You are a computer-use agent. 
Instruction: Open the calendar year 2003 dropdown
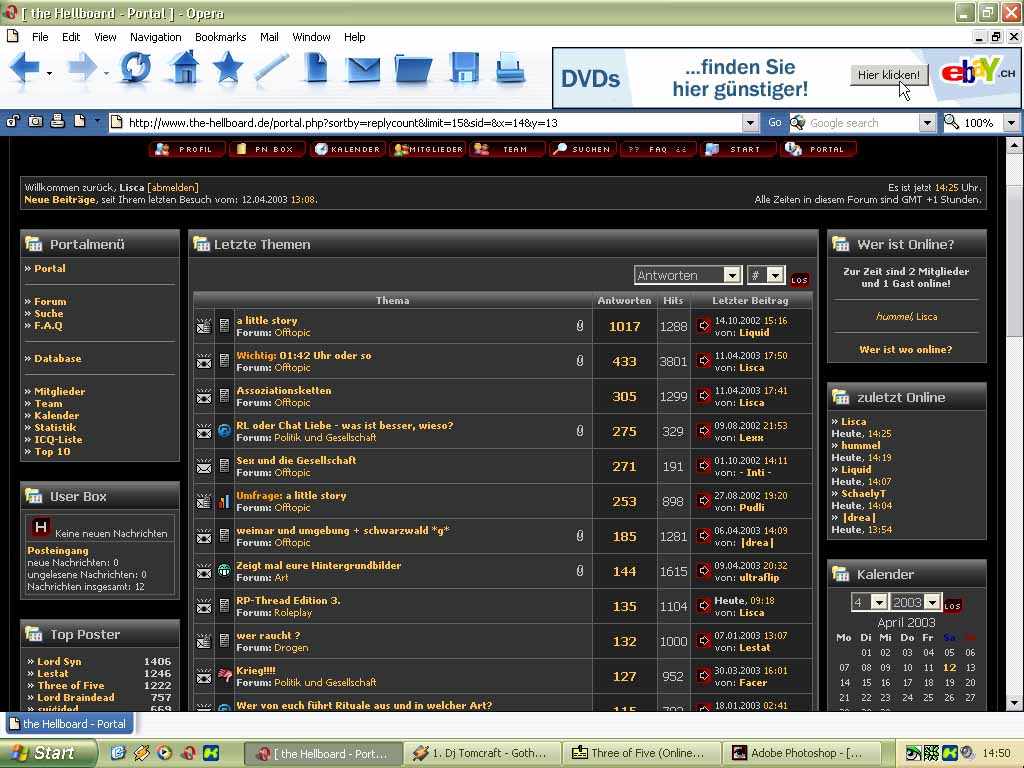931,602
